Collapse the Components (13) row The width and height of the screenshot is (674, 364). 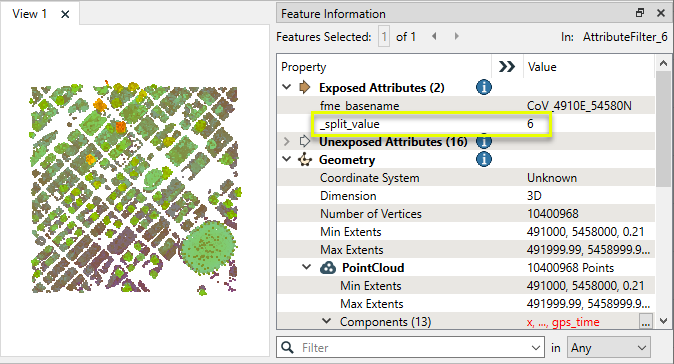327,321
